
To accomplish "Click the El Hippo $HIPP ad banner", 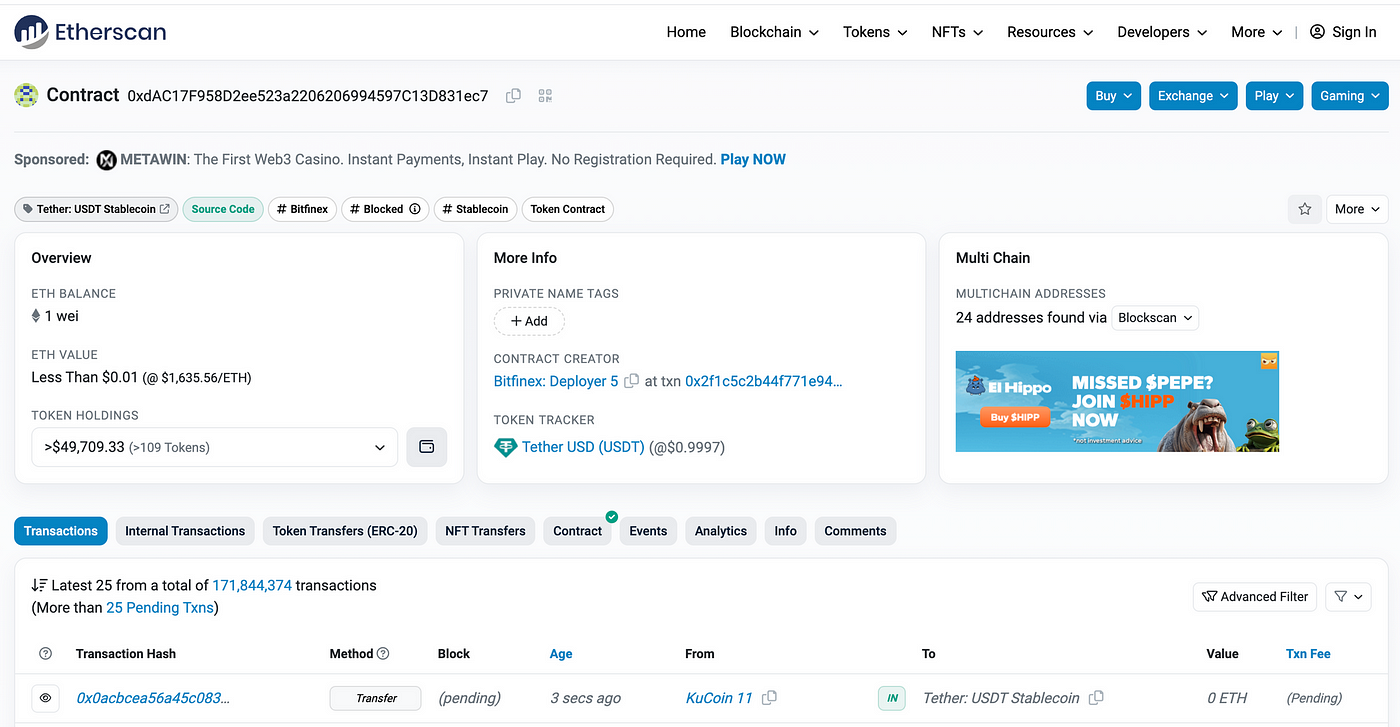I will pos(1117,401).
